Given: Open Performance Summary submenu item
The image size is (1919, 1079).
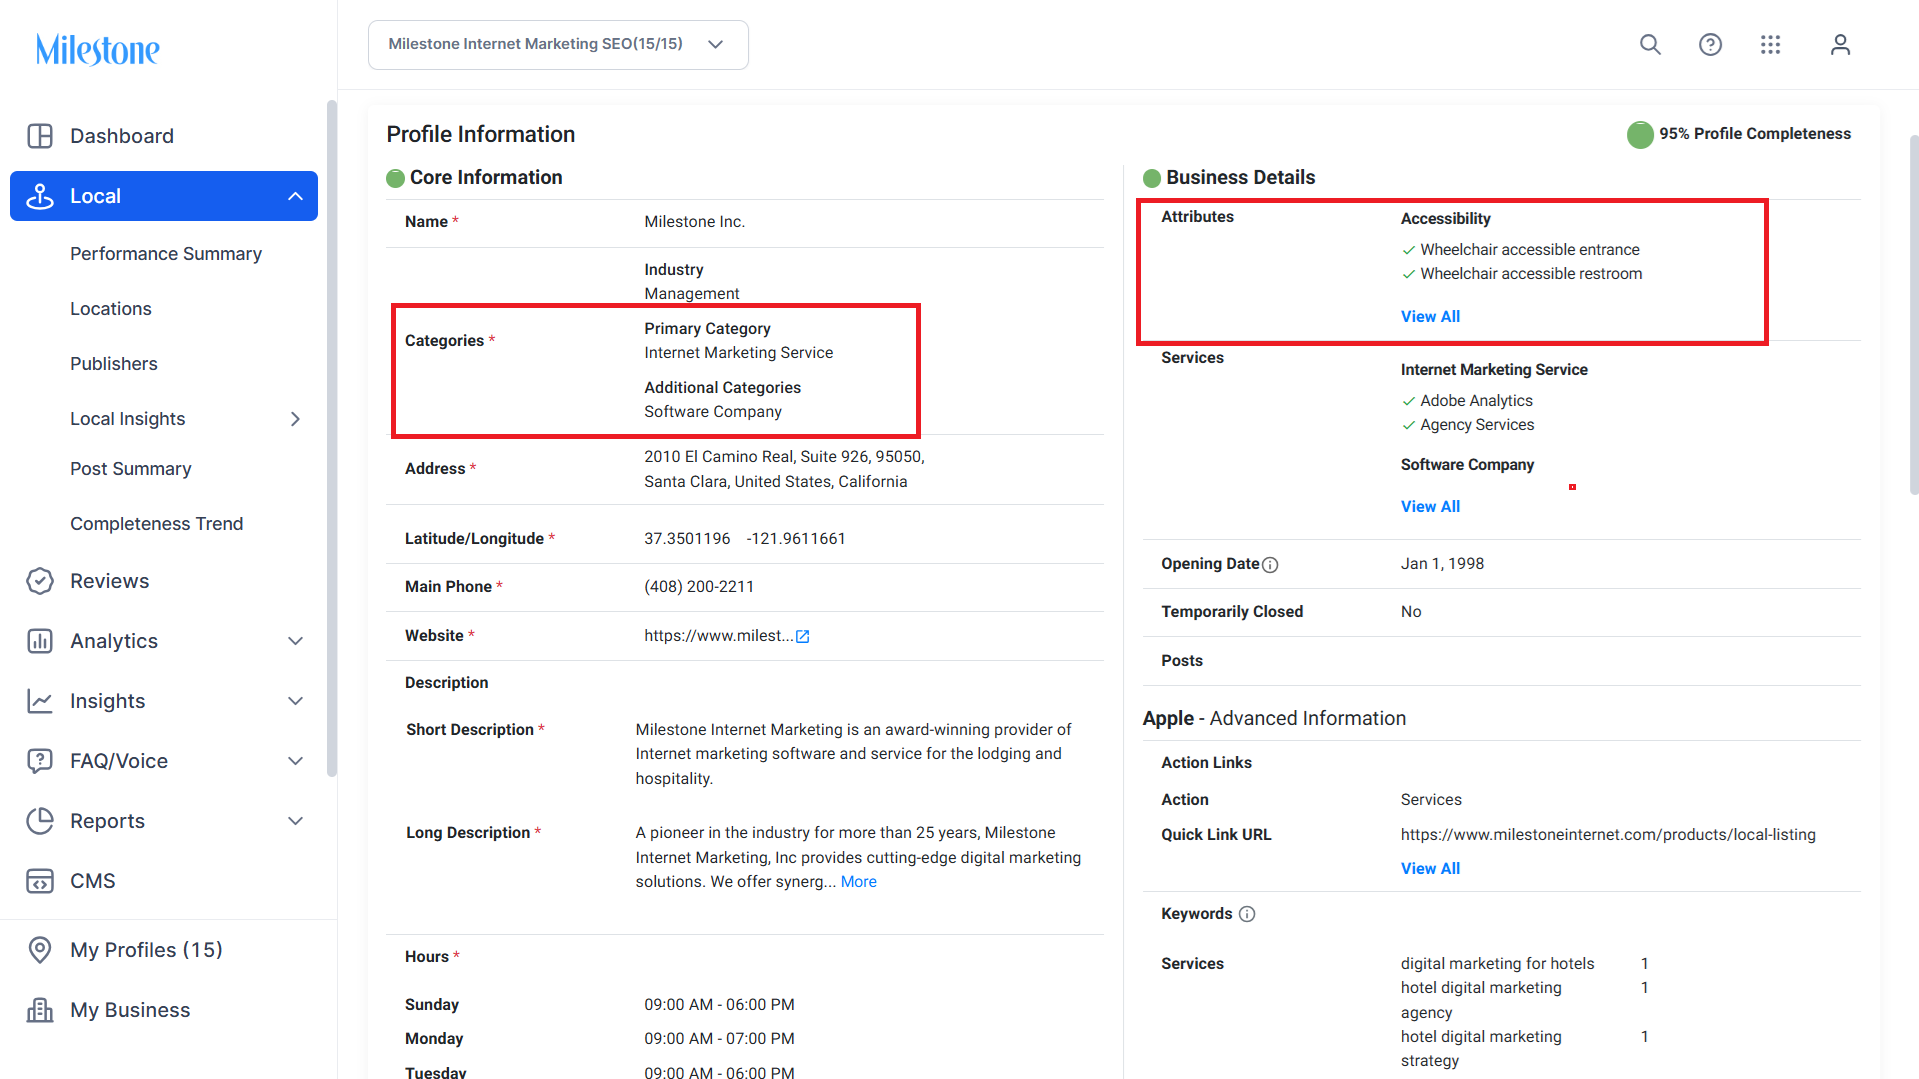Looking at the screenshot, I should 166,254.
